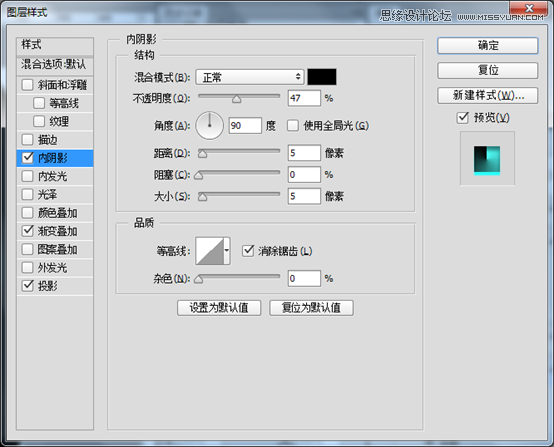Open the 投影 settings label

point(48,286)
